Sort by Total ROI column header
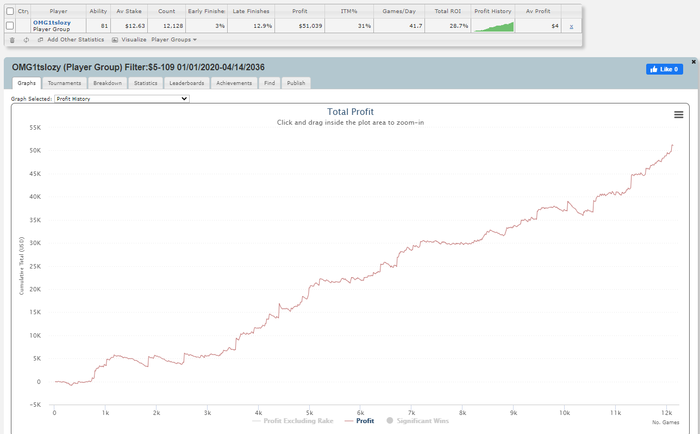The height and width of the screenshot is (434, 700). [448, 11]
